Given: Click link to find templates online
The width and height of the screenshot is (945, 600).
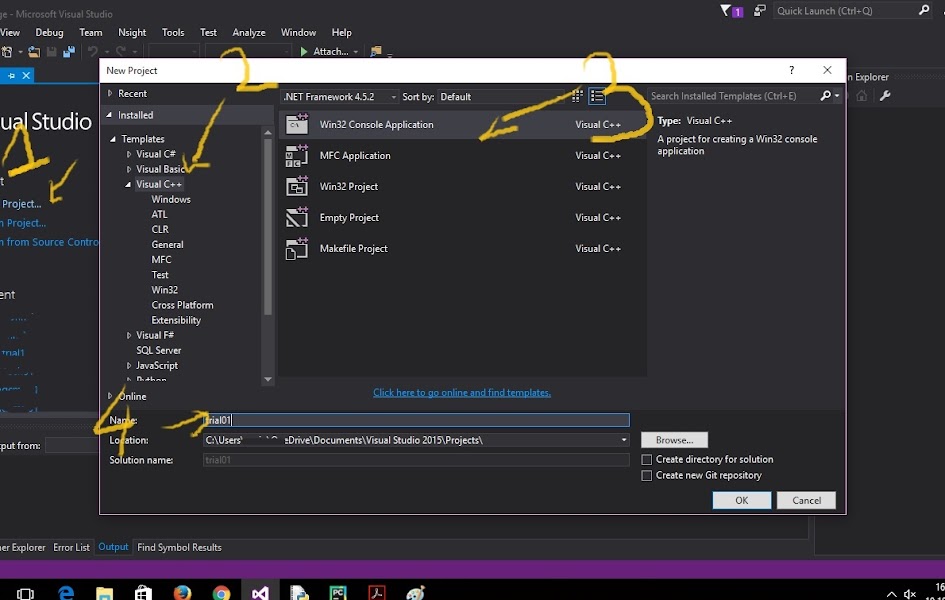Looking at the screenshot, I should [x=462, y=393].
